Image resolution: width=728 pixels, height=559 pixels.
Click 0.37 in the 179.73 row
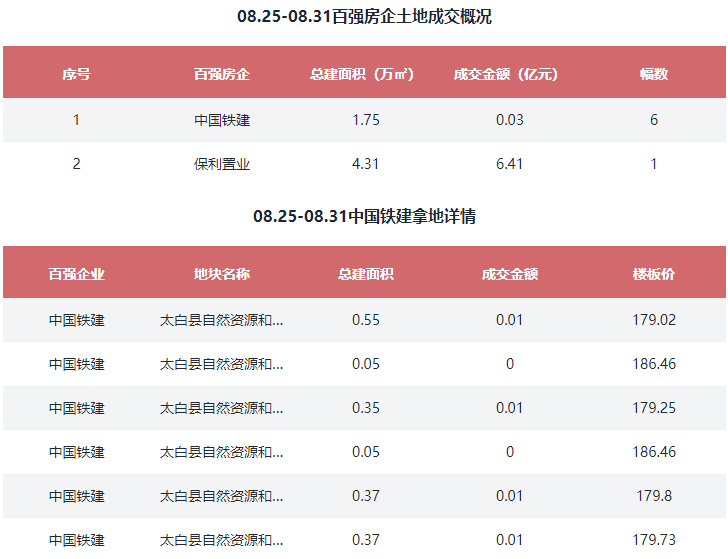point(366,540)
